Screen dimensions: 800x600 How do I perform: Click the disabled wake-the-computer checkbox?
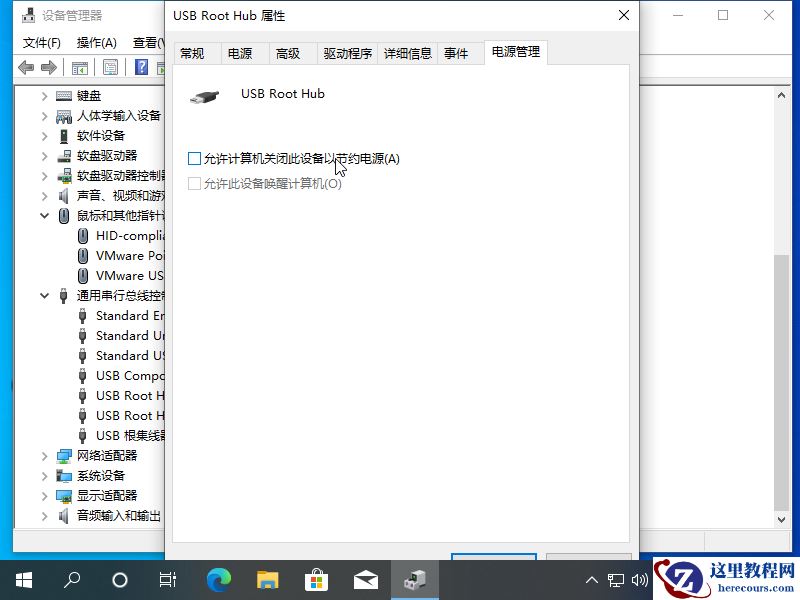point(193,184)
